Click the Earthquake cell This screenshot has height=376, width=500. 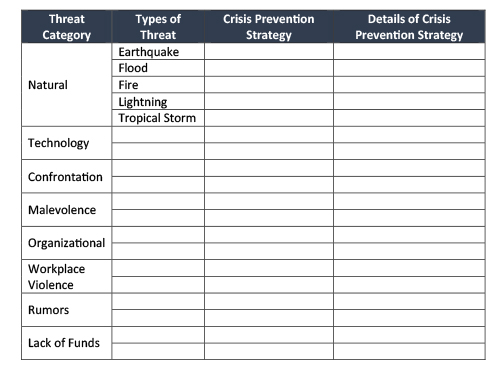[x=158, y=52]
